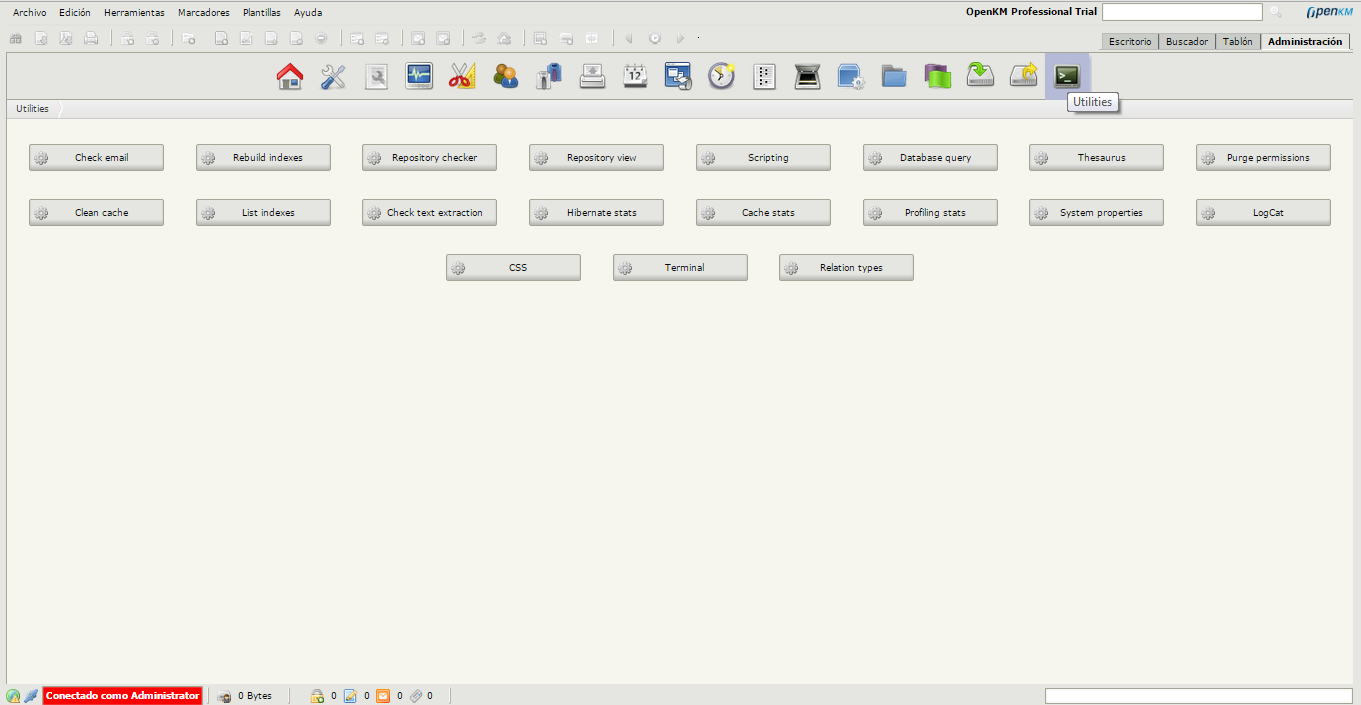
Task: Open the Herramientas menu
Action: [x=134, y=13]
